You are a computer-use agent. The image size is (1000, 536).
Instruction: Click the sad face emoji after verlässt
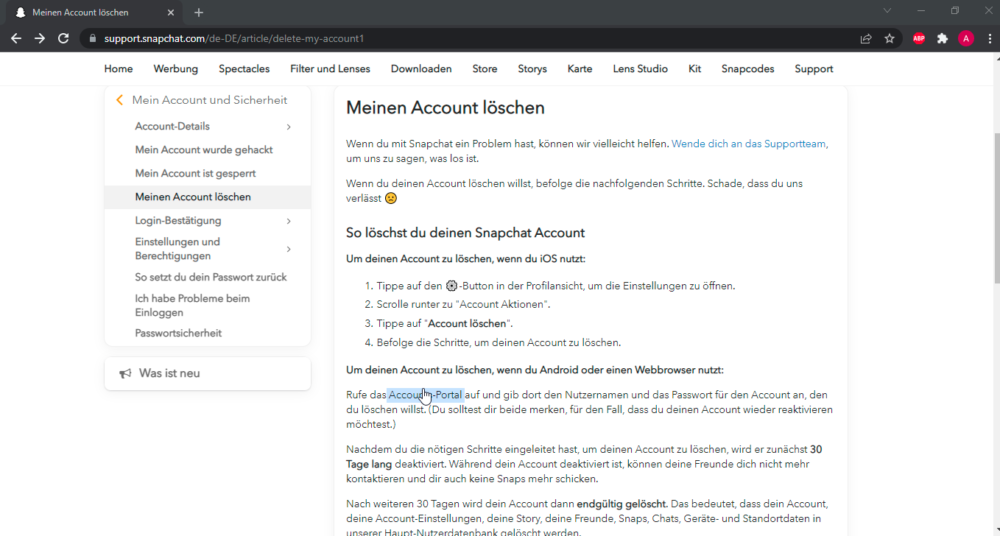tap(390, 198)
